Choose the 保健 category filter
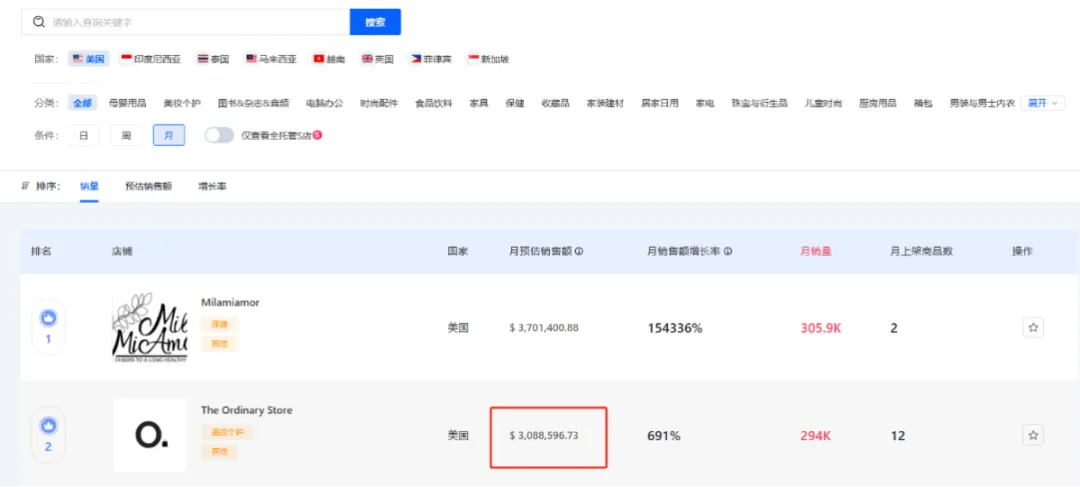Image resolution: width=1080 pixels, height=487 pixels. [x=515, y=103]
